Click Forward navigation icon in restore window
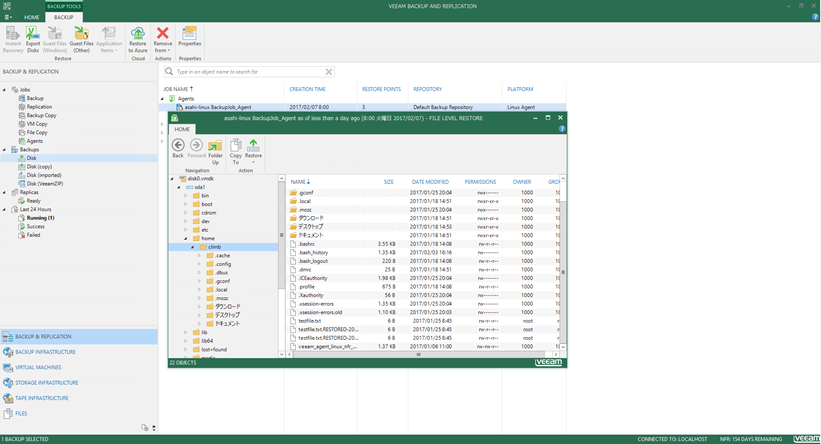The width and height of the screenshot is (821, 444). tap(196, 148)
